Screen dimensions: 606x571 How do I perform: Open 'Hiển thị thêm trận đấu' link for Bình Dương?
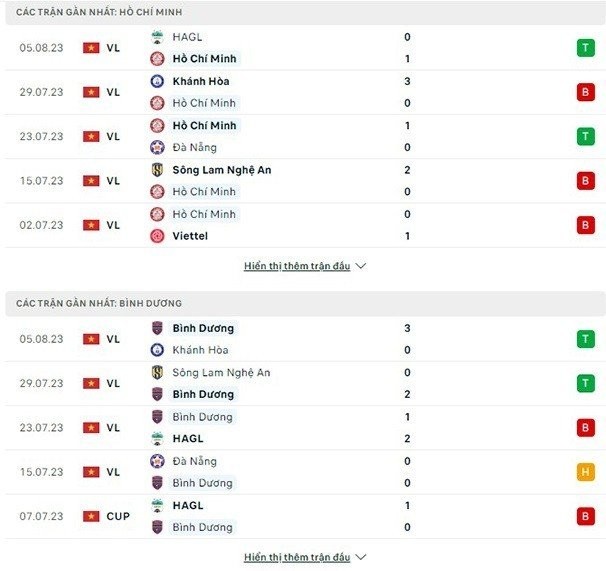(297, 557)
